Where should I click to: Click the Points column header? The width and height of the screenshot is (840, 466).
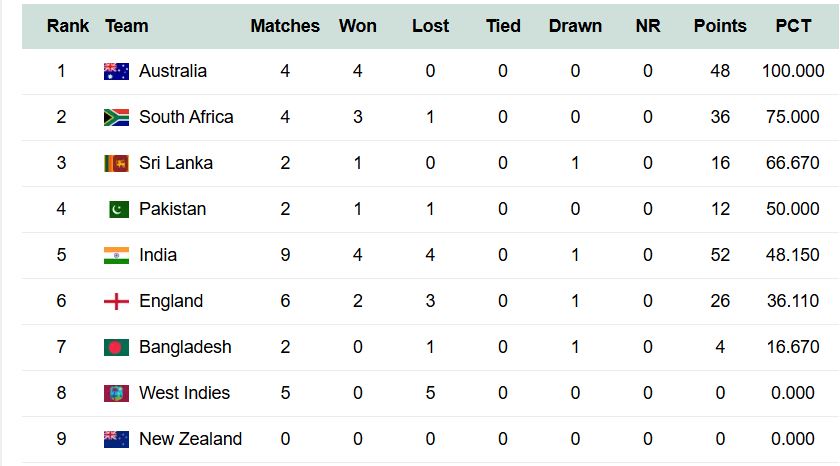tap(720, 25)
